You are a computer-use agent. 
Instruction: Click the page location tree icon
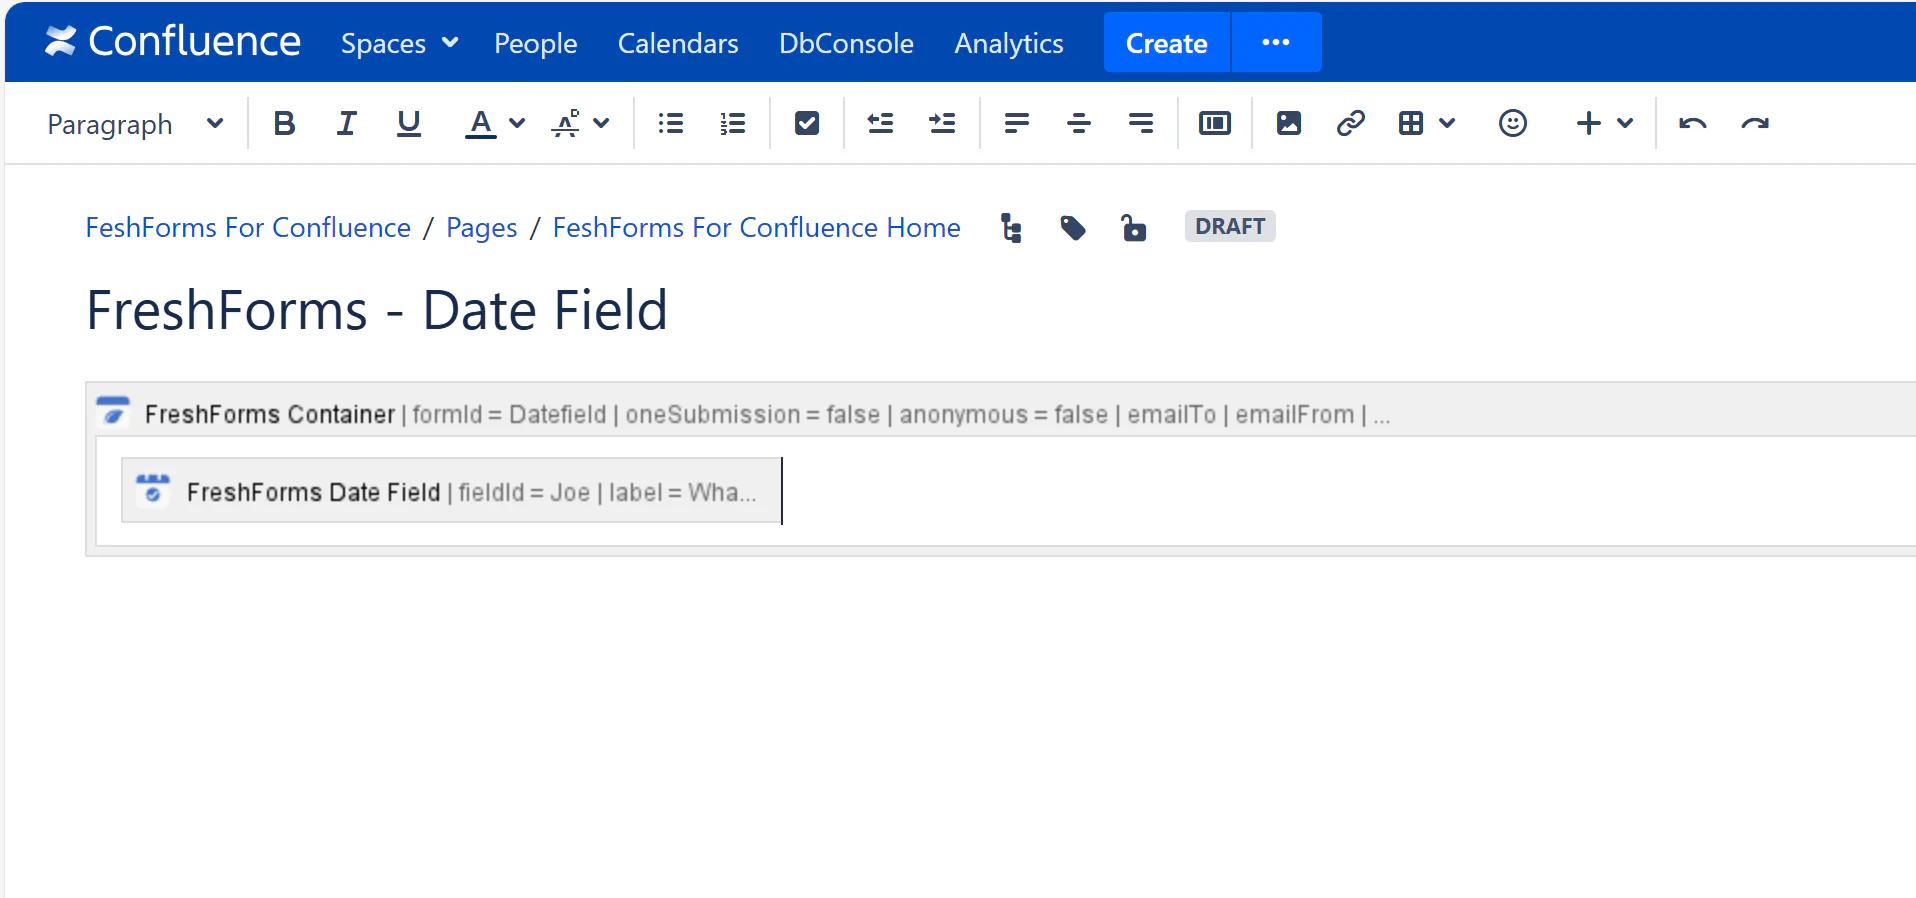1011,228
